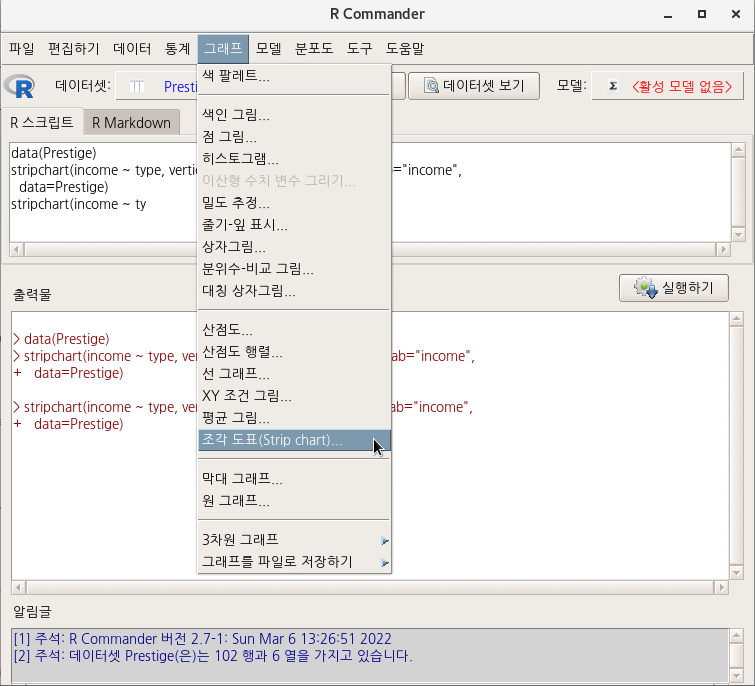
Task: Choose 원 그래프... menu entry
Action: pos(294,501)
